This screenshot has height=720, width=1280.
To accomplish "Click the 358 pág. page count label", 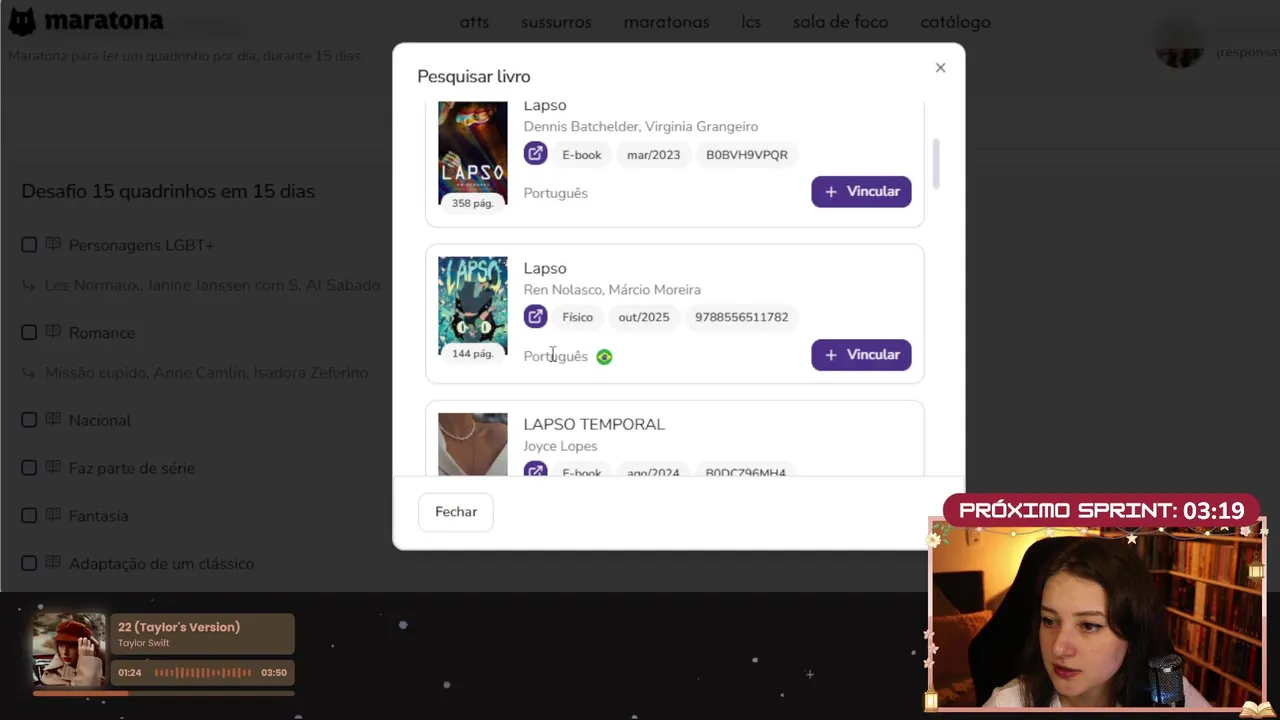I will tap(472, 203).
